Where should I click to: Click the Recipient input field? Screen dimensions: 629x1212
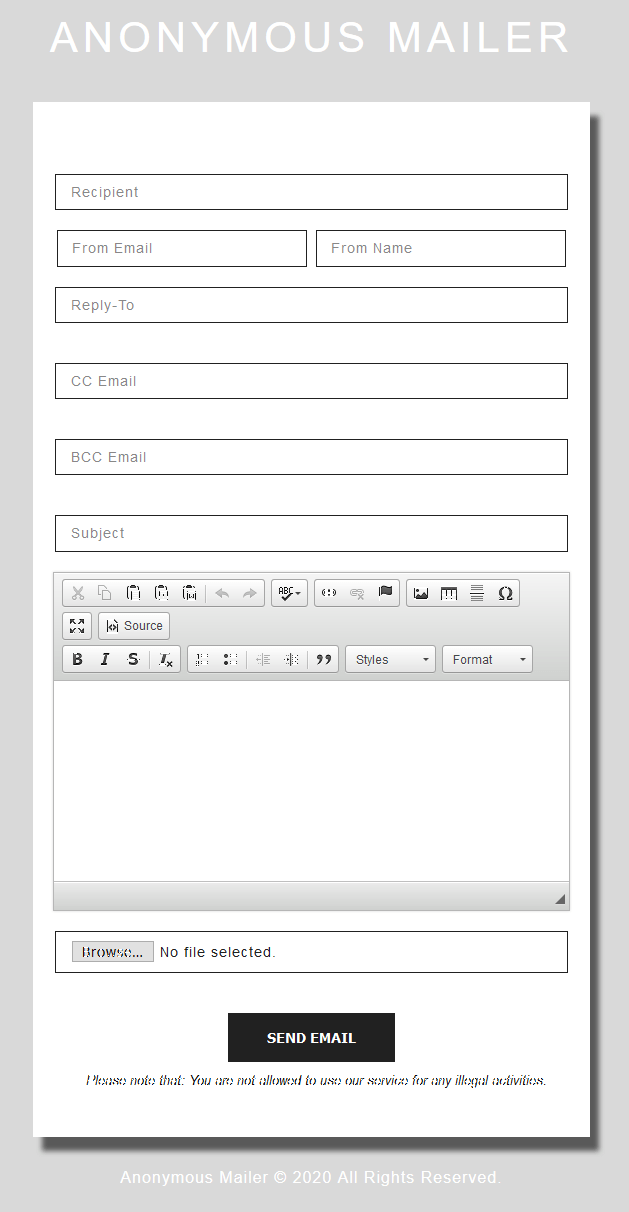point(311,192)
